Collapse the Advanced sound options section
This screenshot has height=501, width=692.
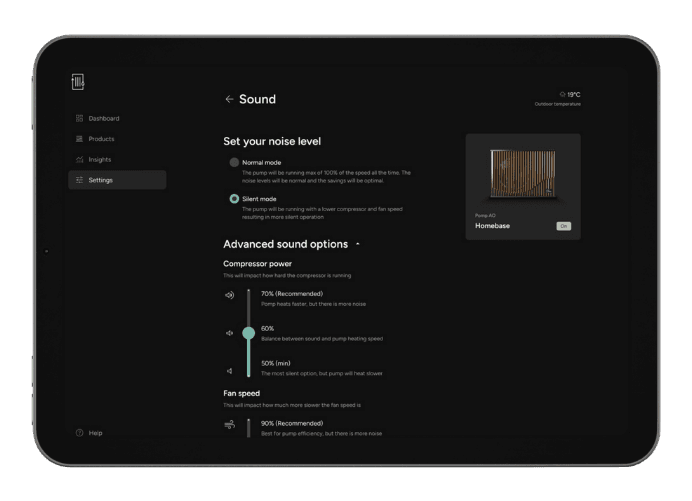[357, 245]
